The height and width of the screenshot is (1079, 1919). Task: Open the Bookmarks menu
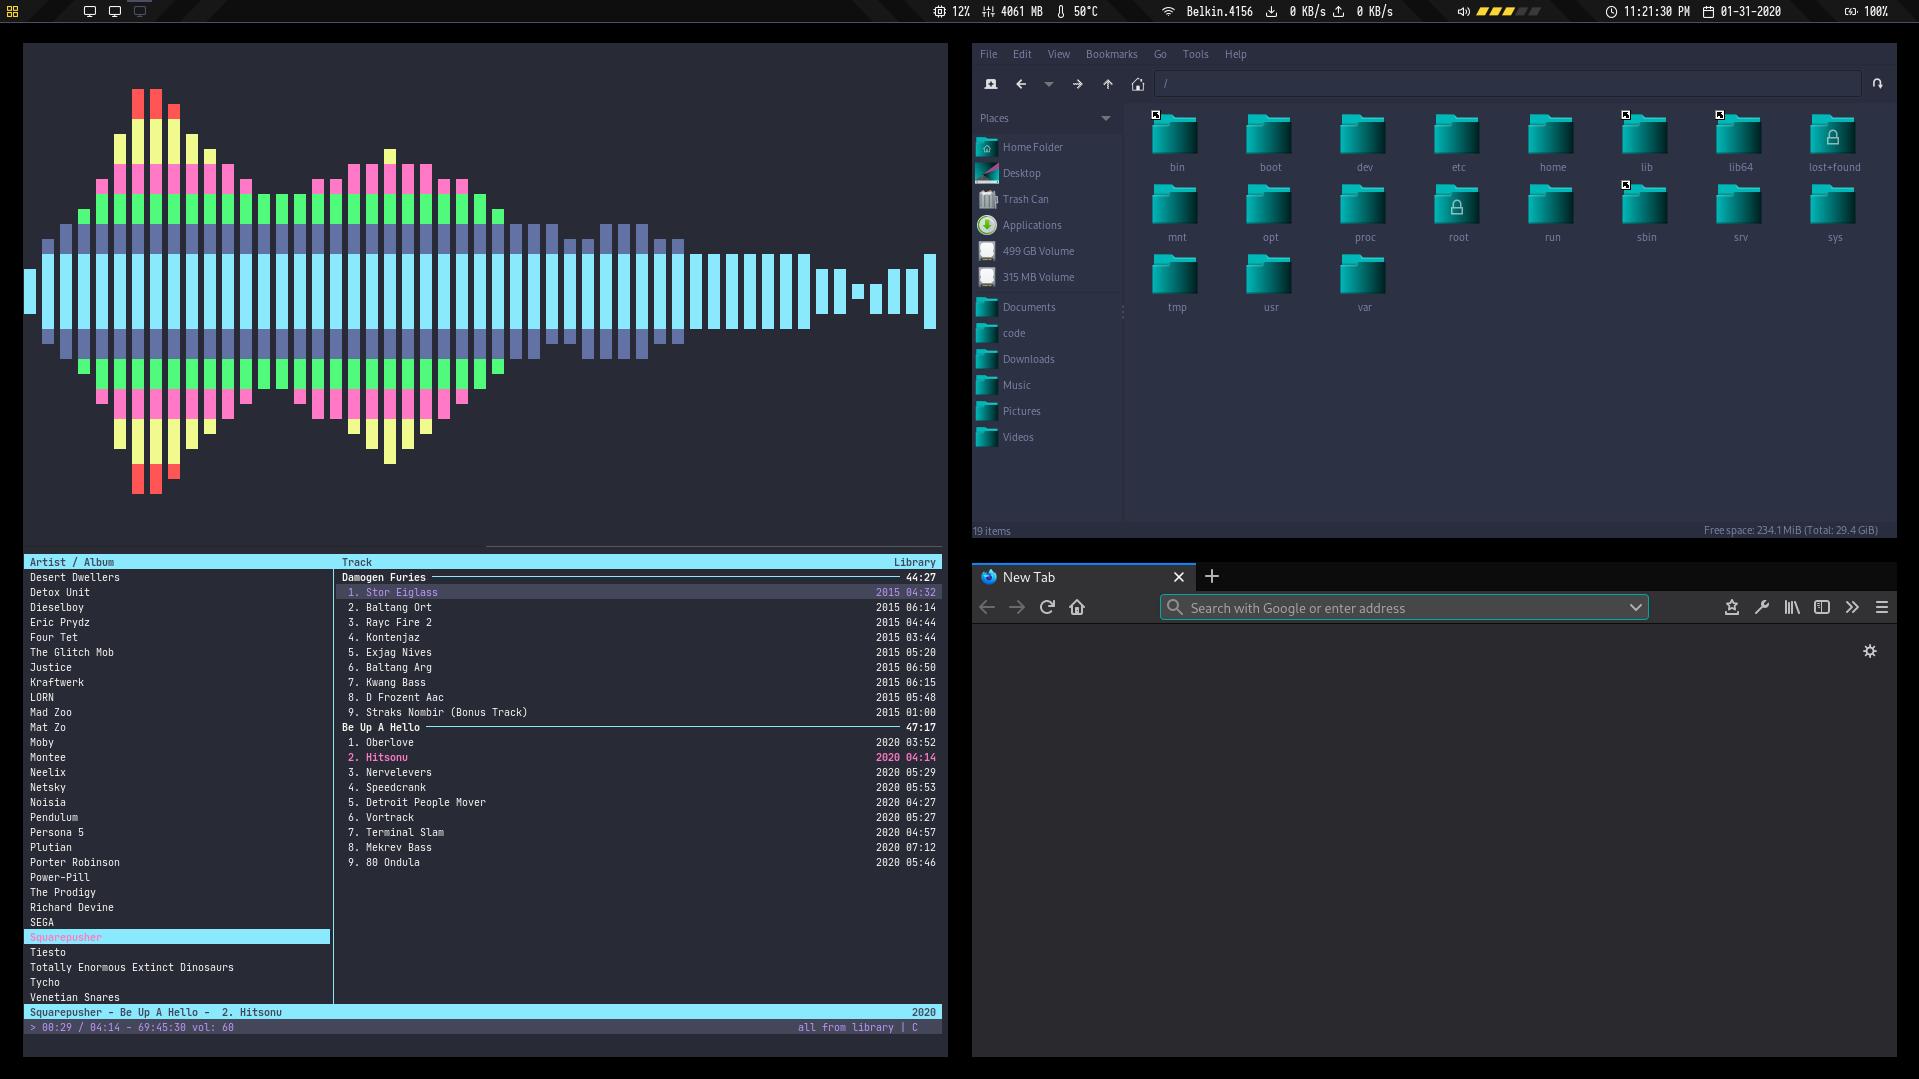pyautogui.click(x=1111, y=54)
